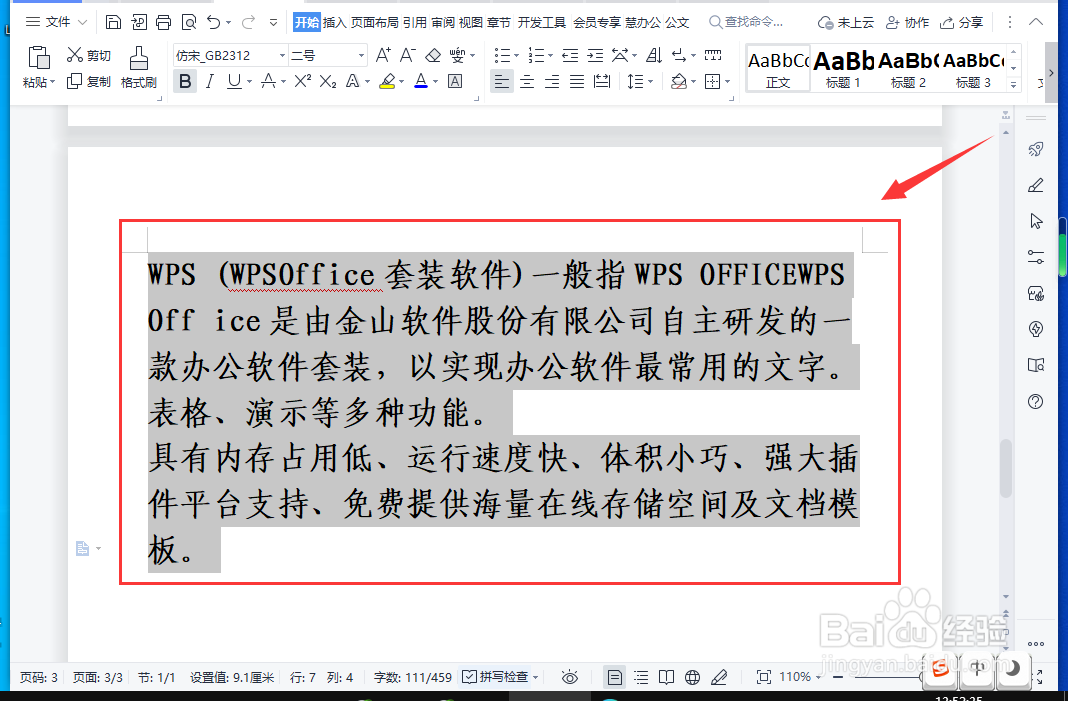Expand the numbered list dropdown arrow
This screenshot has width=1068, height=701.
[550, 56]
